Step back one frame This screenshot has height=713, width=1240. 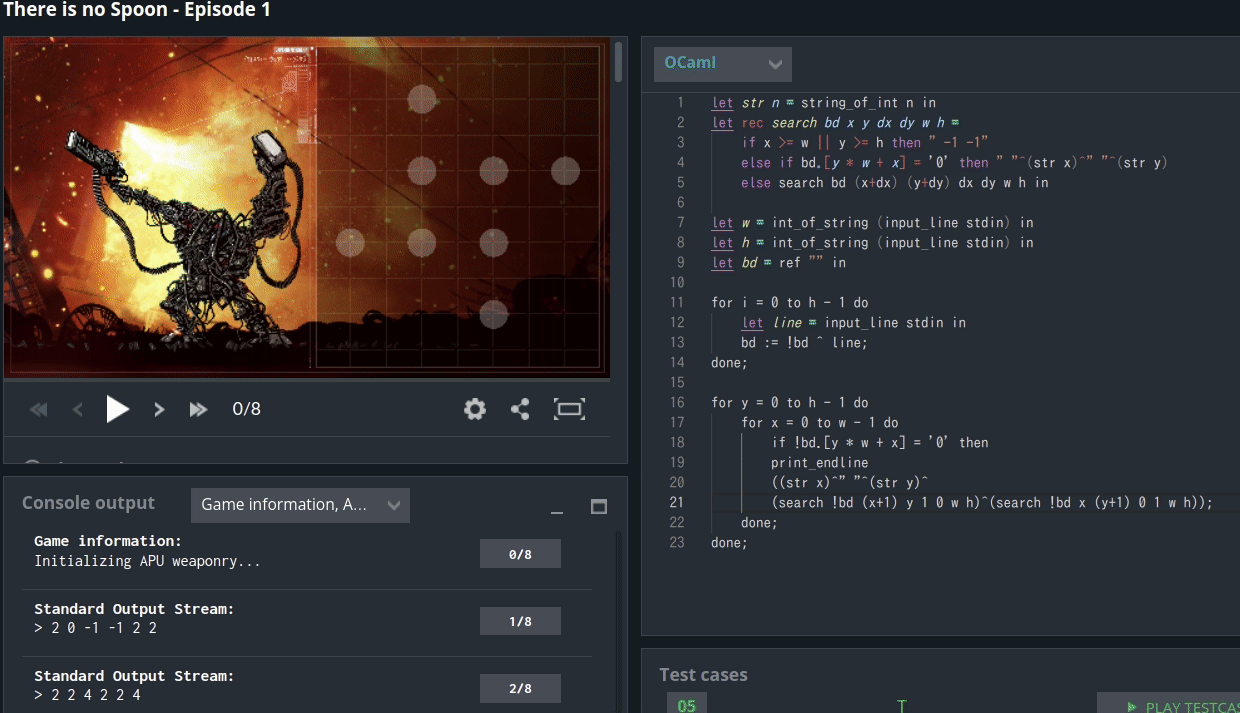pyautogui.click(x=78, y=409)
